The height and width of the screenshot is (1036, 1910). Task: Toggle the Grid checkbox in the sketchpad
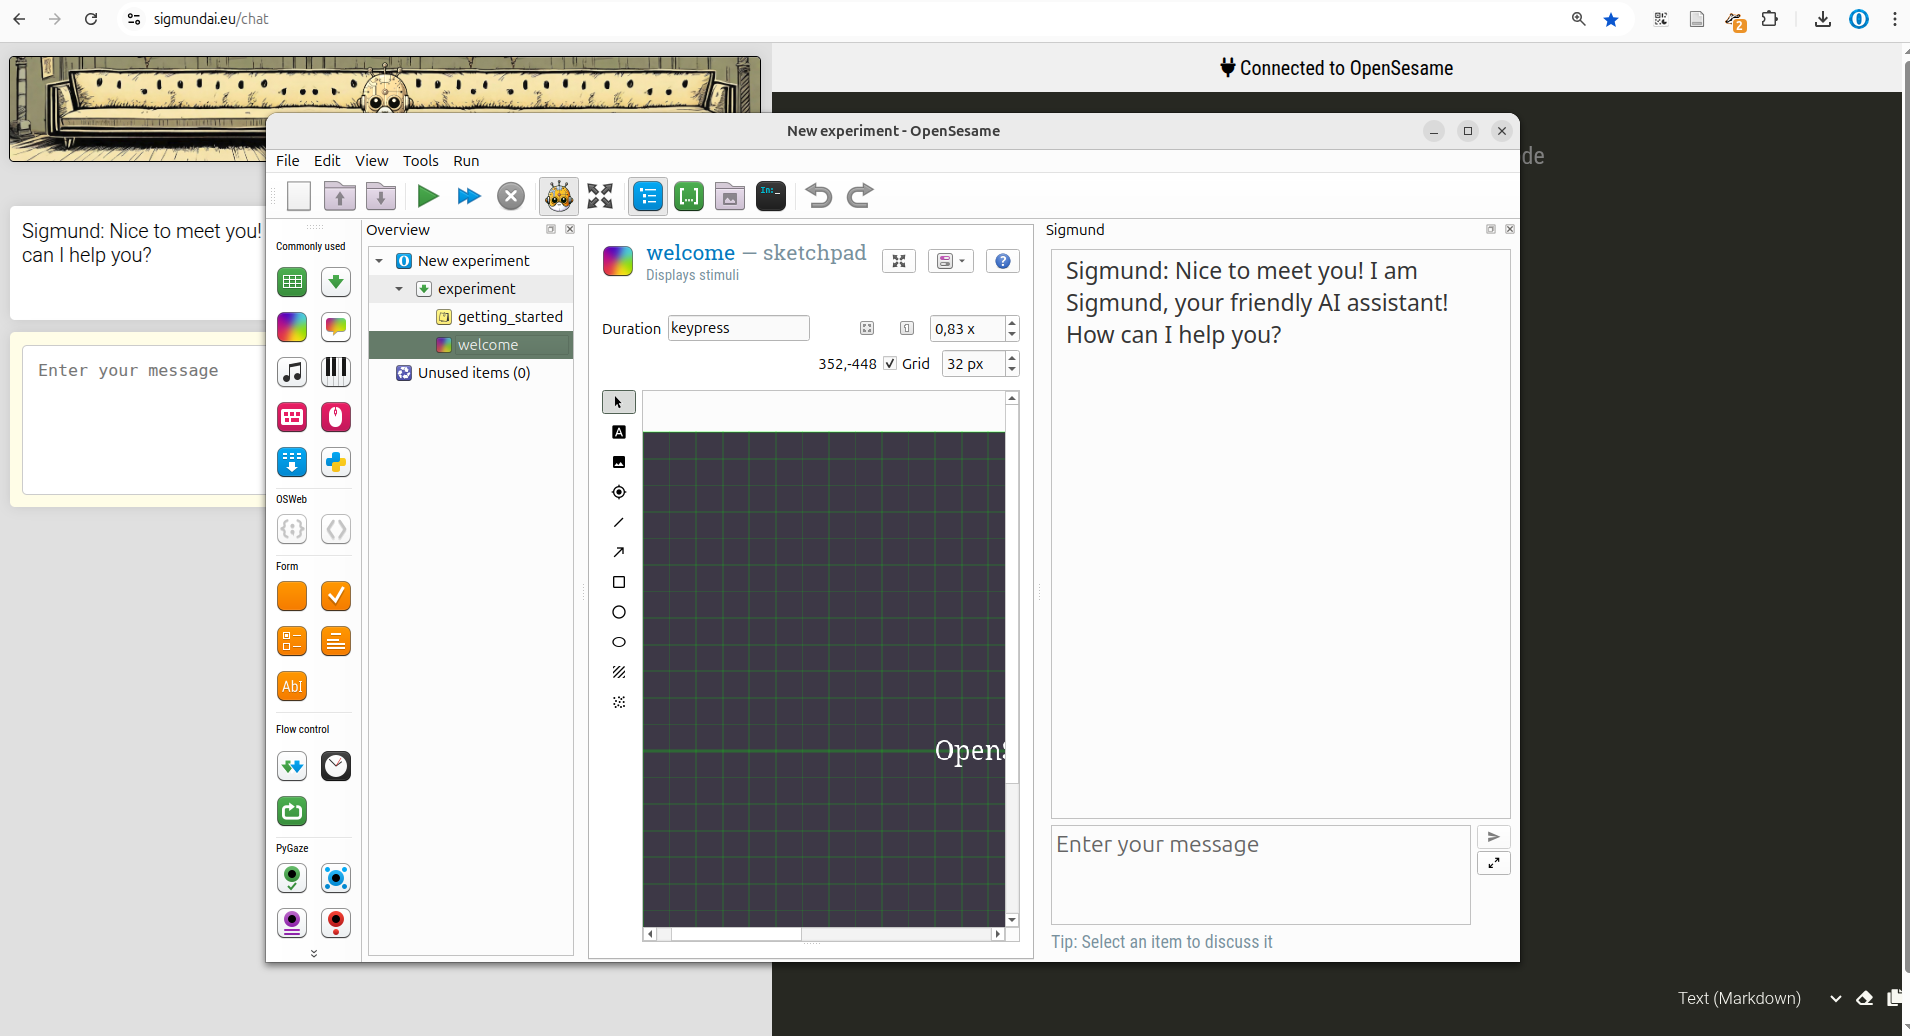pos(889,363)
